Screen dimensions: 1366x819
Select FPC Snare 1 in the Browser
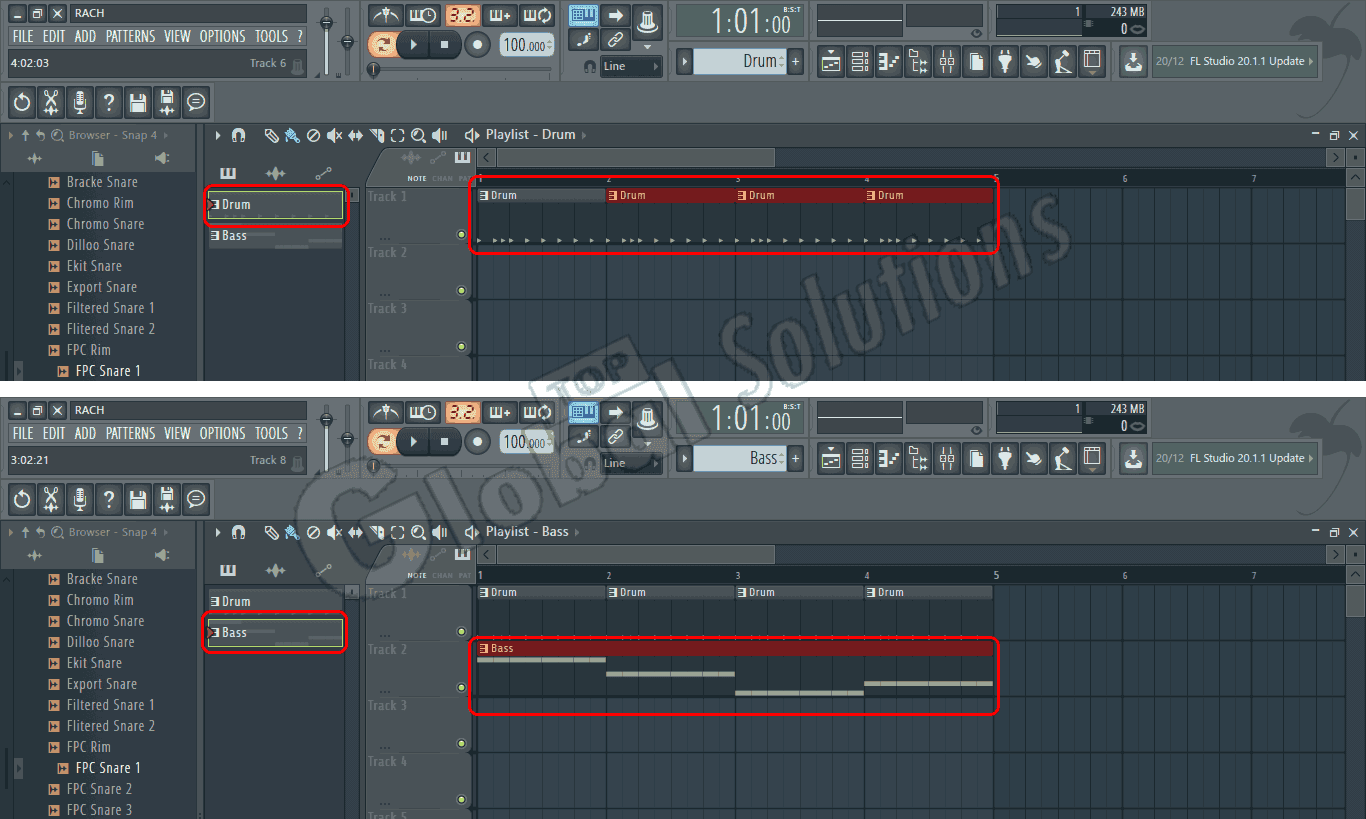(103, 370)
